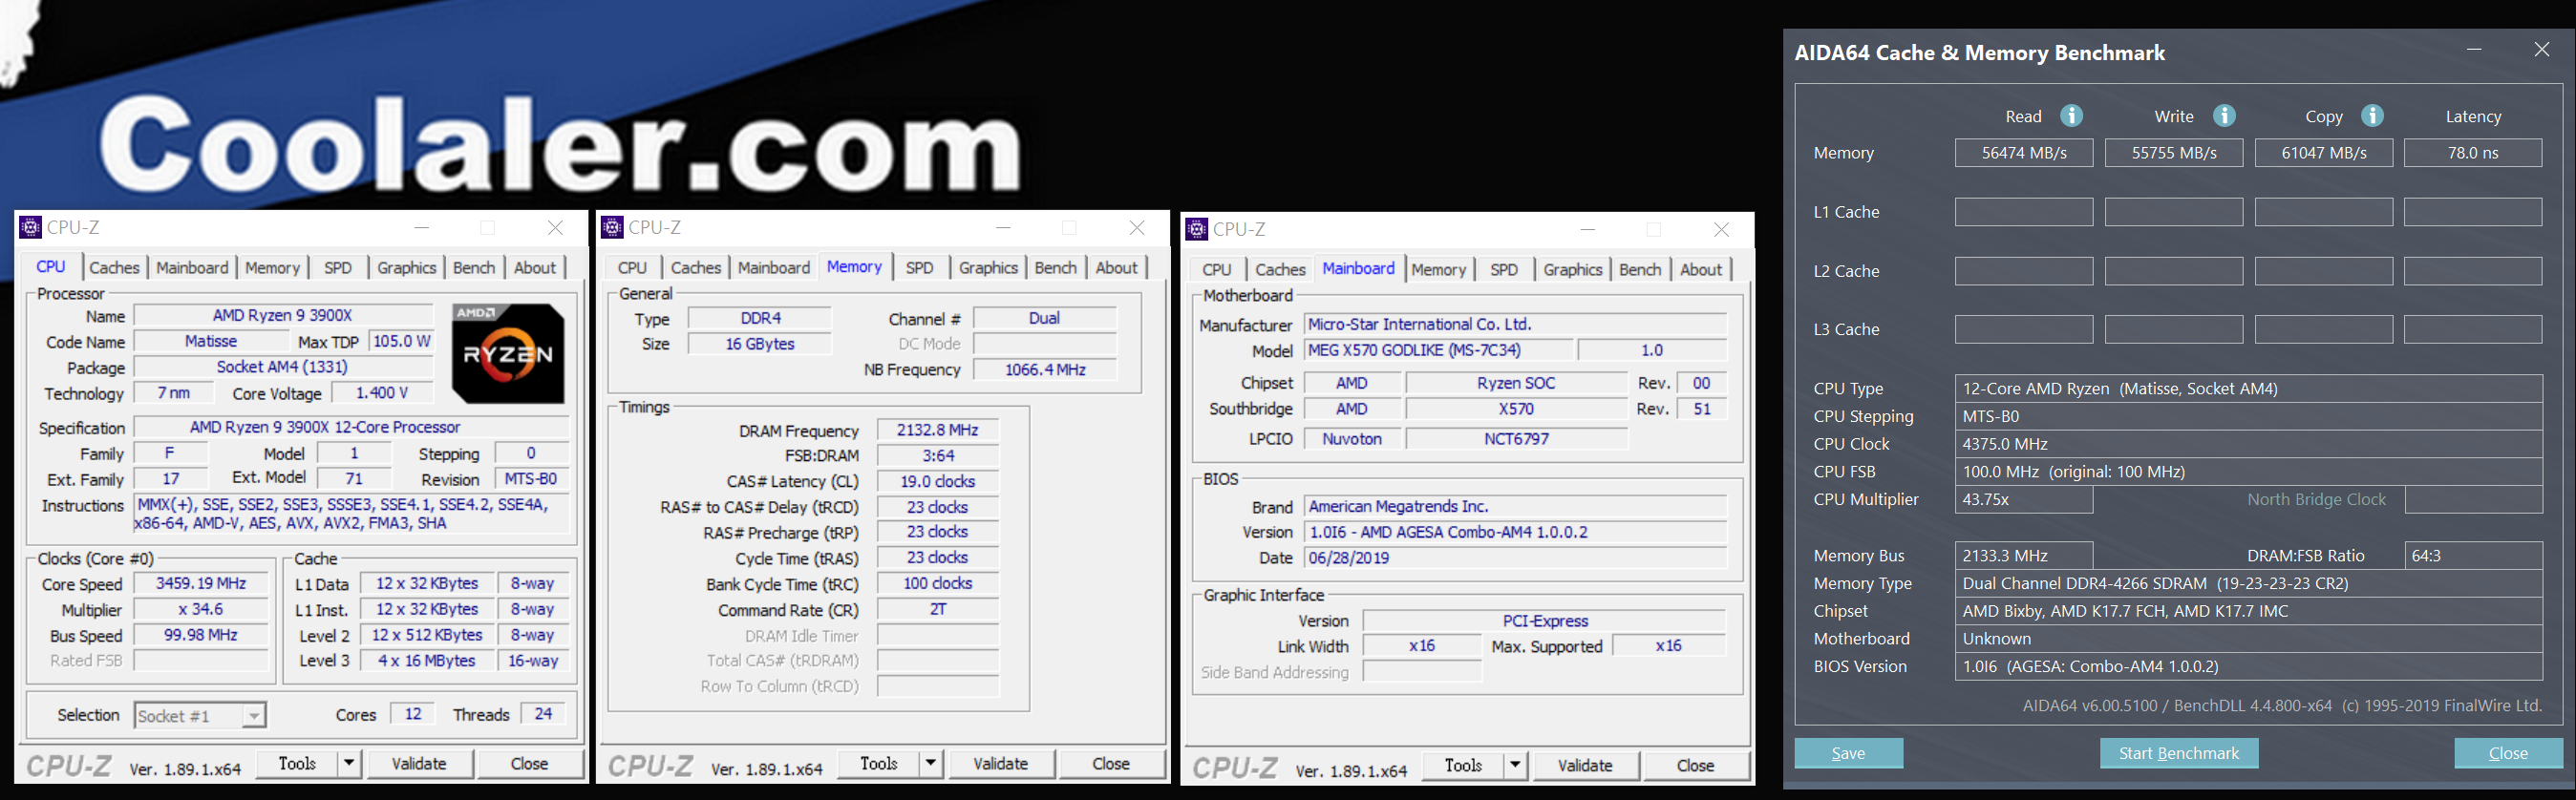Click Tools button in Memory CPU-Z window
2576x800 pixels.
879,763
